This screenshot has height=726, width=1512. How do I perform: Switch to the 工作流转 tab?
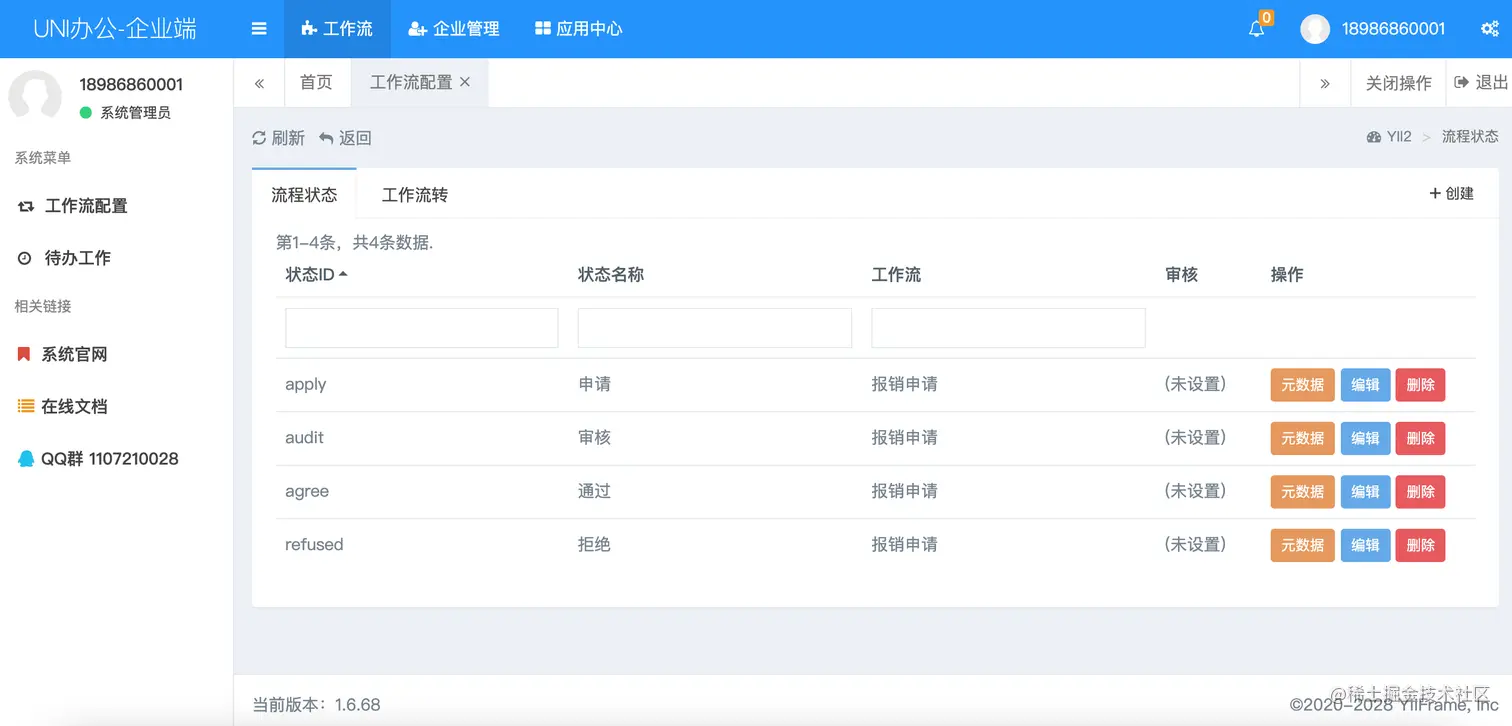click(414, 195)
